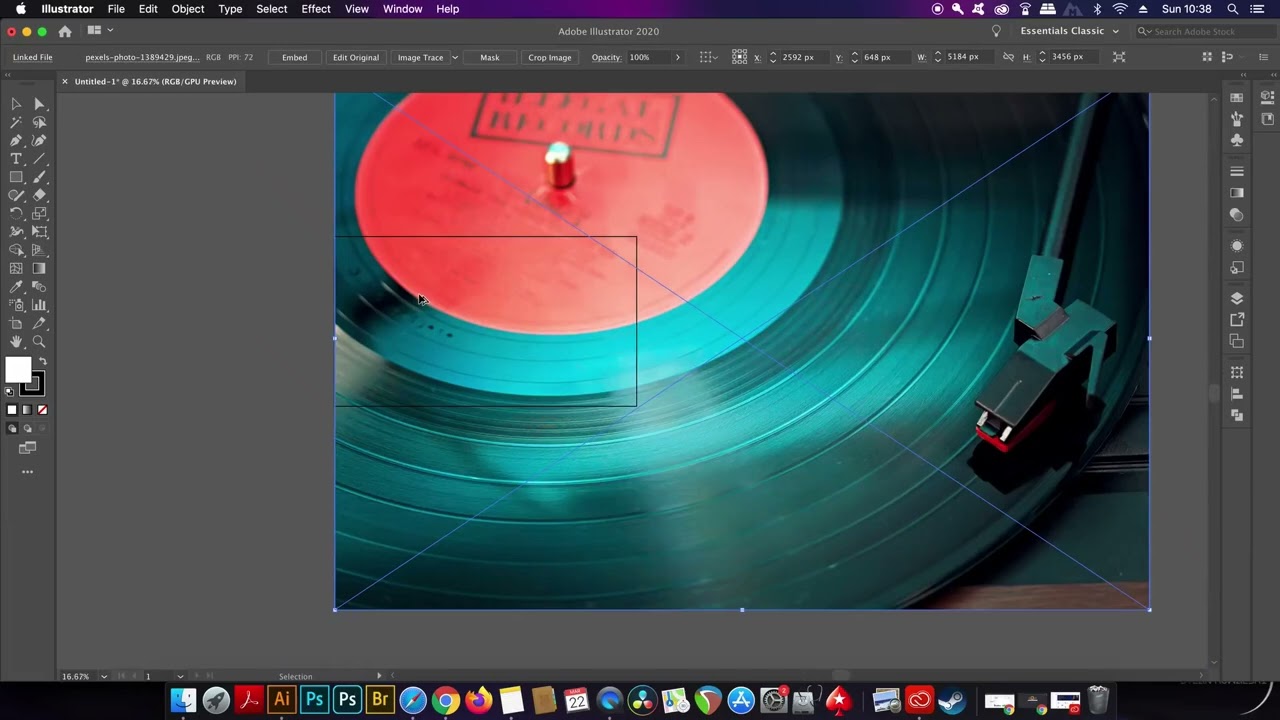Open the Align panel icon
Viewport: 1280px width, 720px height.
tap(1237, 394)
